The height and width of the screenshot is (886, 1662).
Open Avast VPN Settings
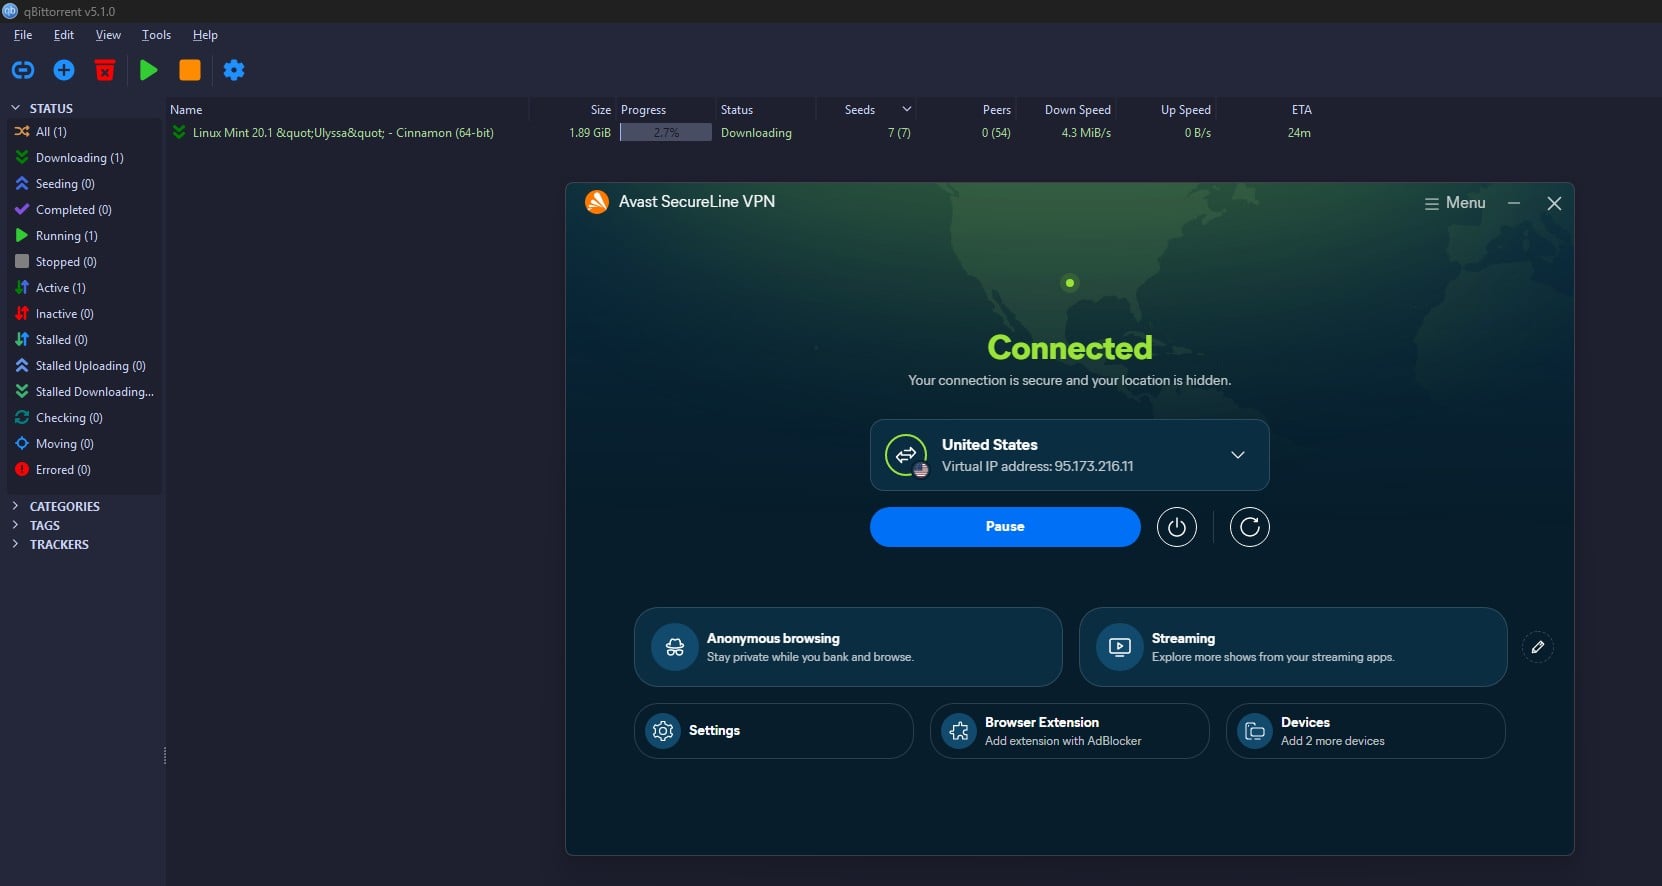click(774, 731)
